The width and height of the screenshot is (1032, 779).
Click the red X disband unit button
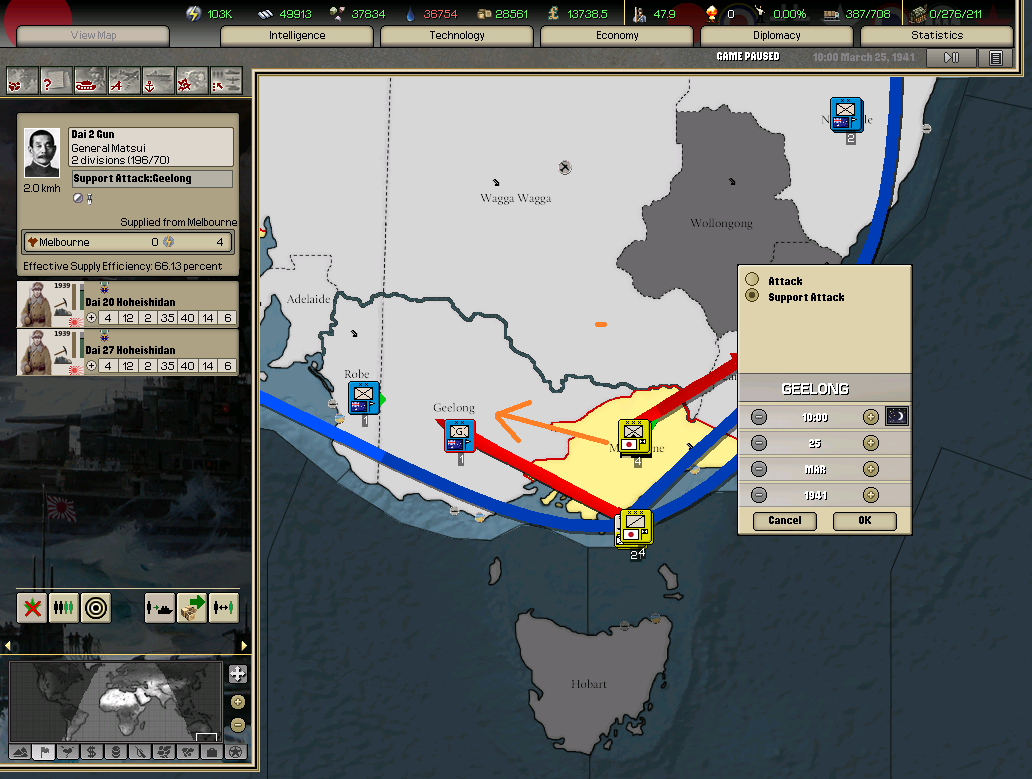(x=32, y=607)
